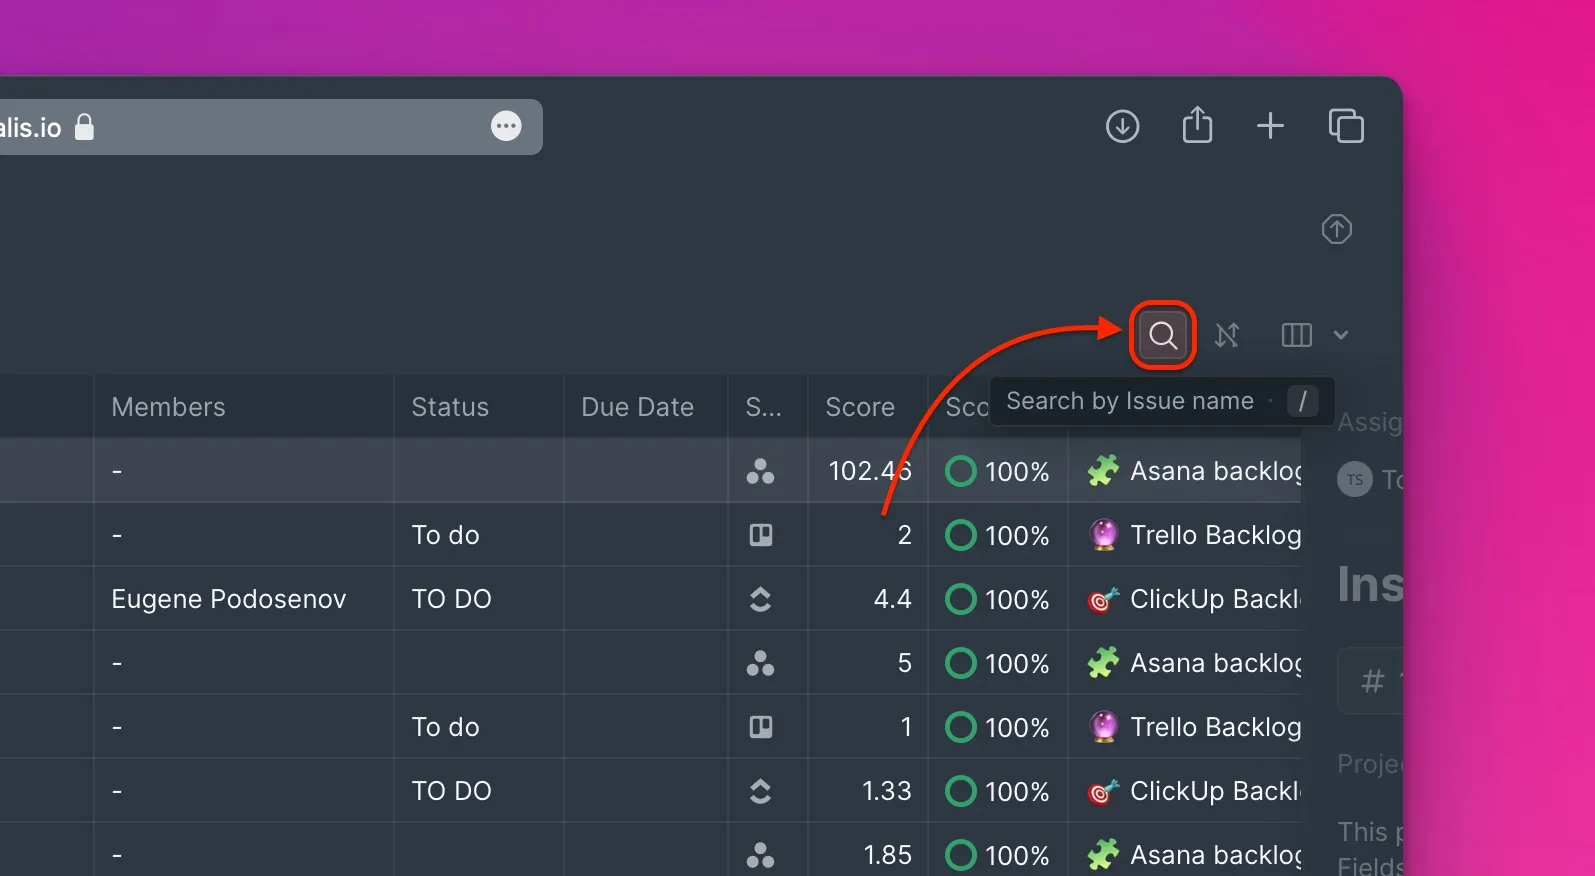The image size is (1595, 876).
Task: Open the Trello Backlog link in the second row
Action: pos(1214,535)
